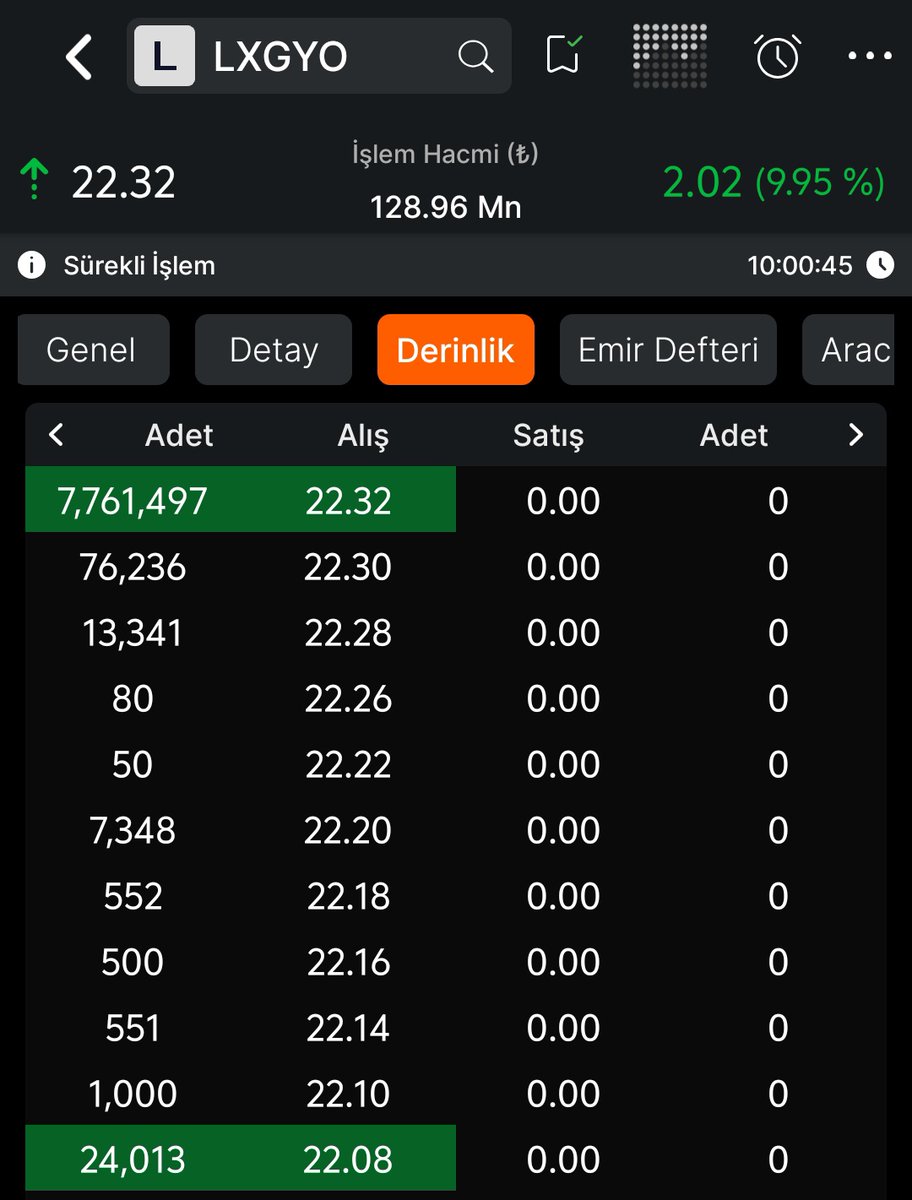Screen dimensions: 912x1200
Task: Select the quantity 50 cell
Action: click(x=132, y=765)
